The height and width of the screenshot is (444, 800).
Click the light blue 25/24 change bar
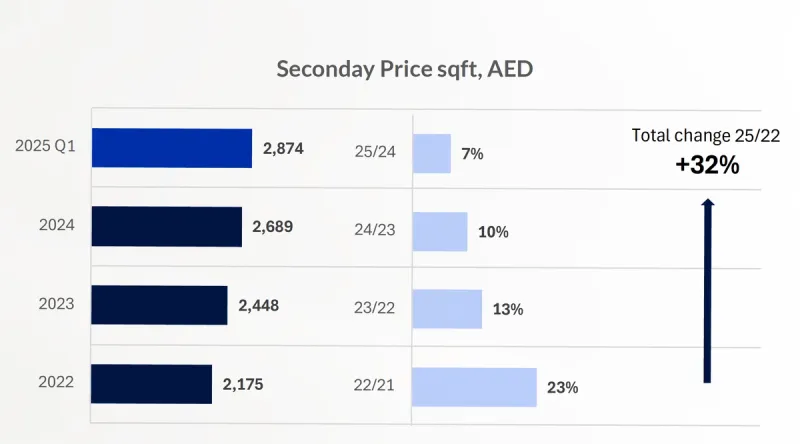tap(431, 153)
